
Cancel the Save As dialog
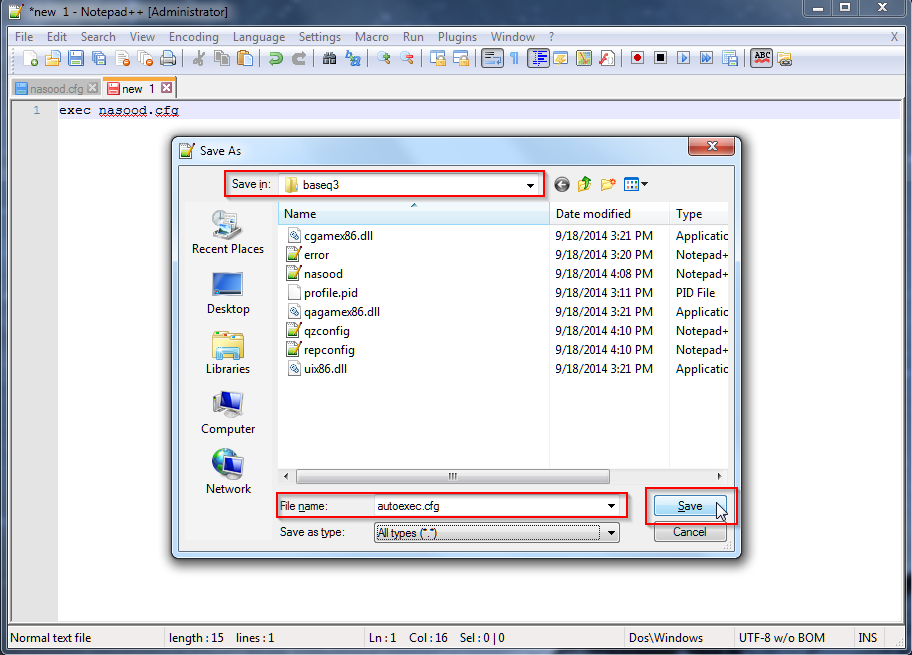pos(690,532)
